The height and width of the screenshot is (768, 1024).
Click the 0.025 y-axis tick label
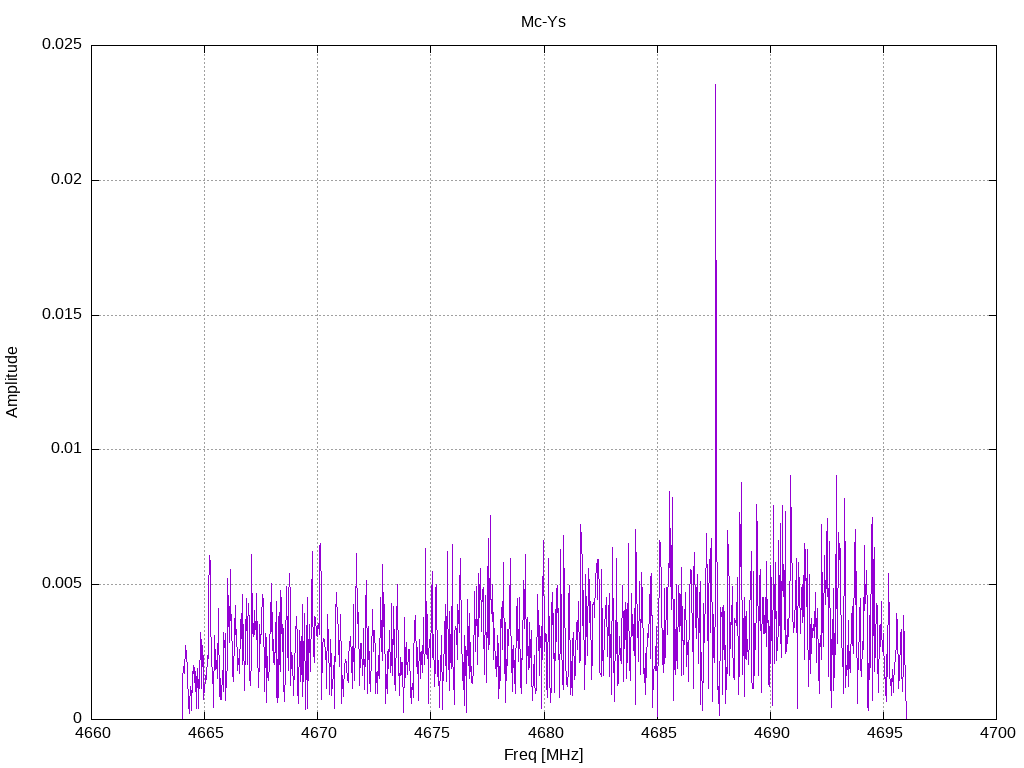(x=62, y=44)
